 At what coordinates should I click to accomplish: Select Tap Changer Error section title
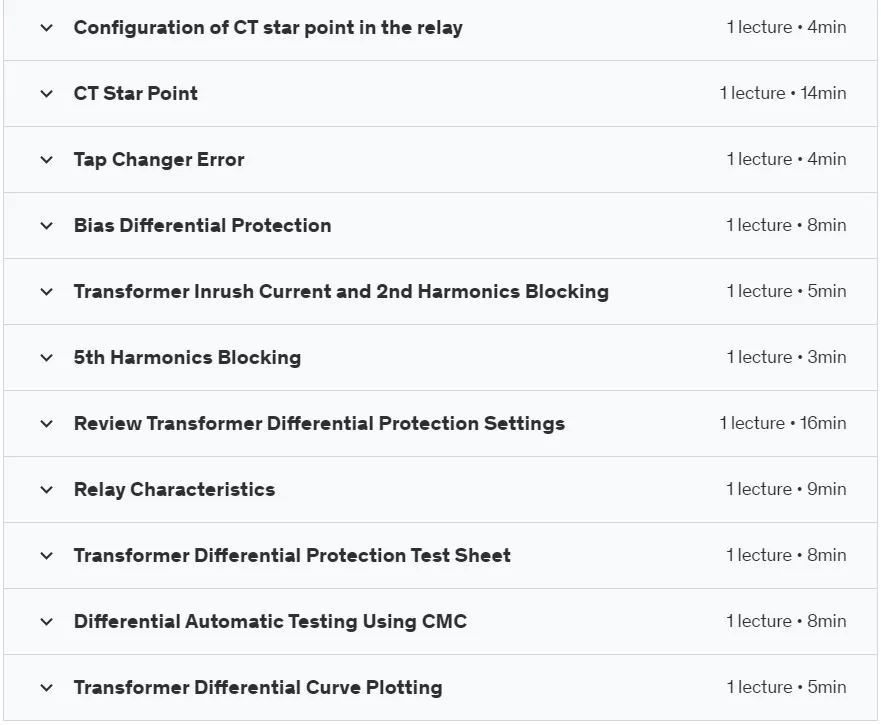159,160
